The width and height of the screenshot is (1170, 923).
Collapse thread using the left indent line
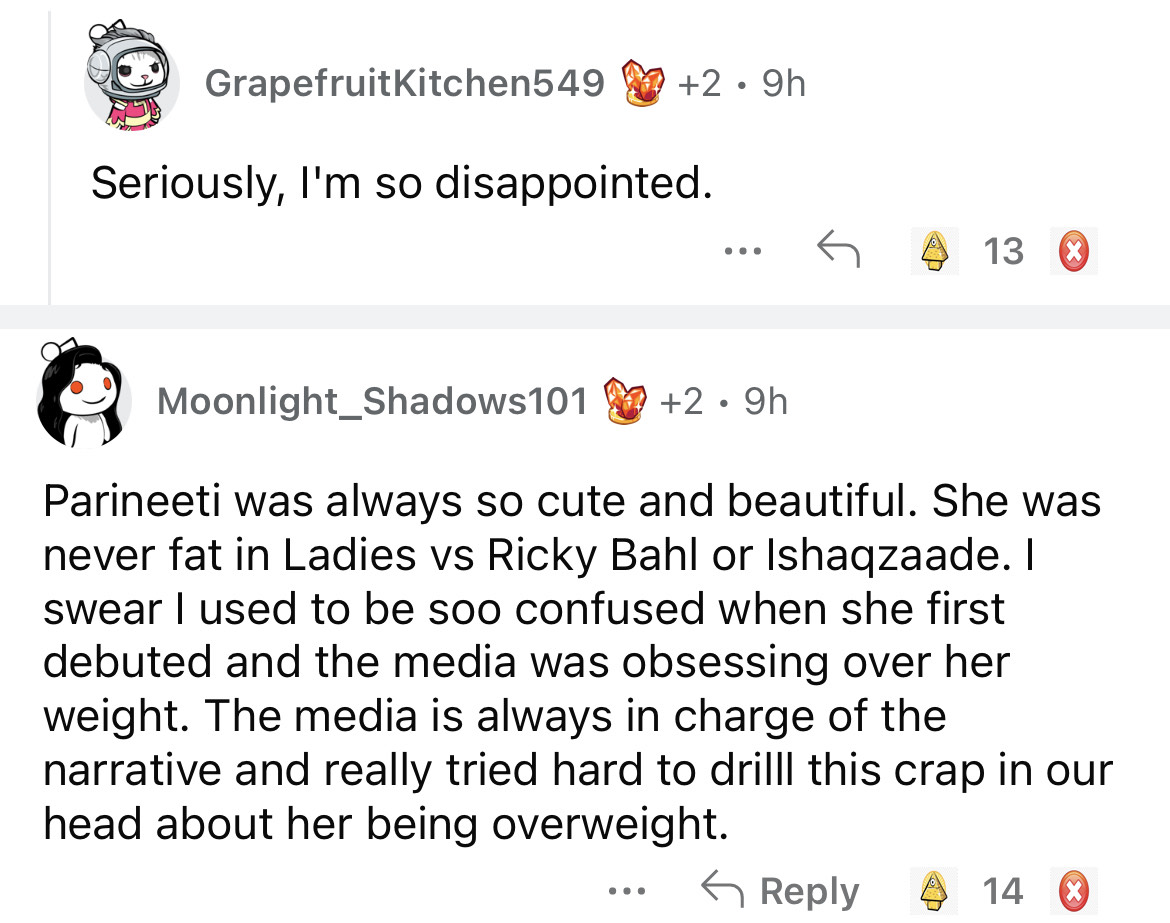point(49,150)
